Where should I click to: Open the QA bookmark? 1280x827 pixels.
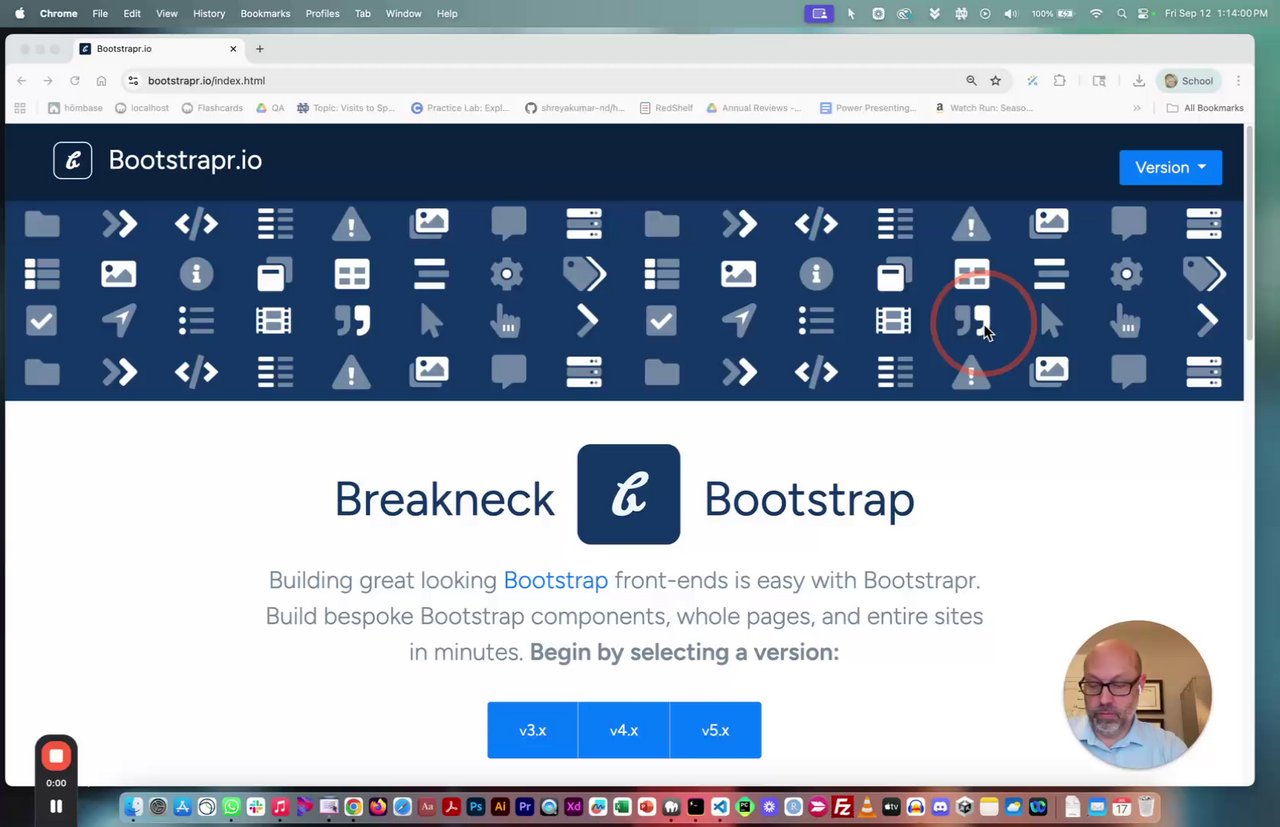click(270, 108)
